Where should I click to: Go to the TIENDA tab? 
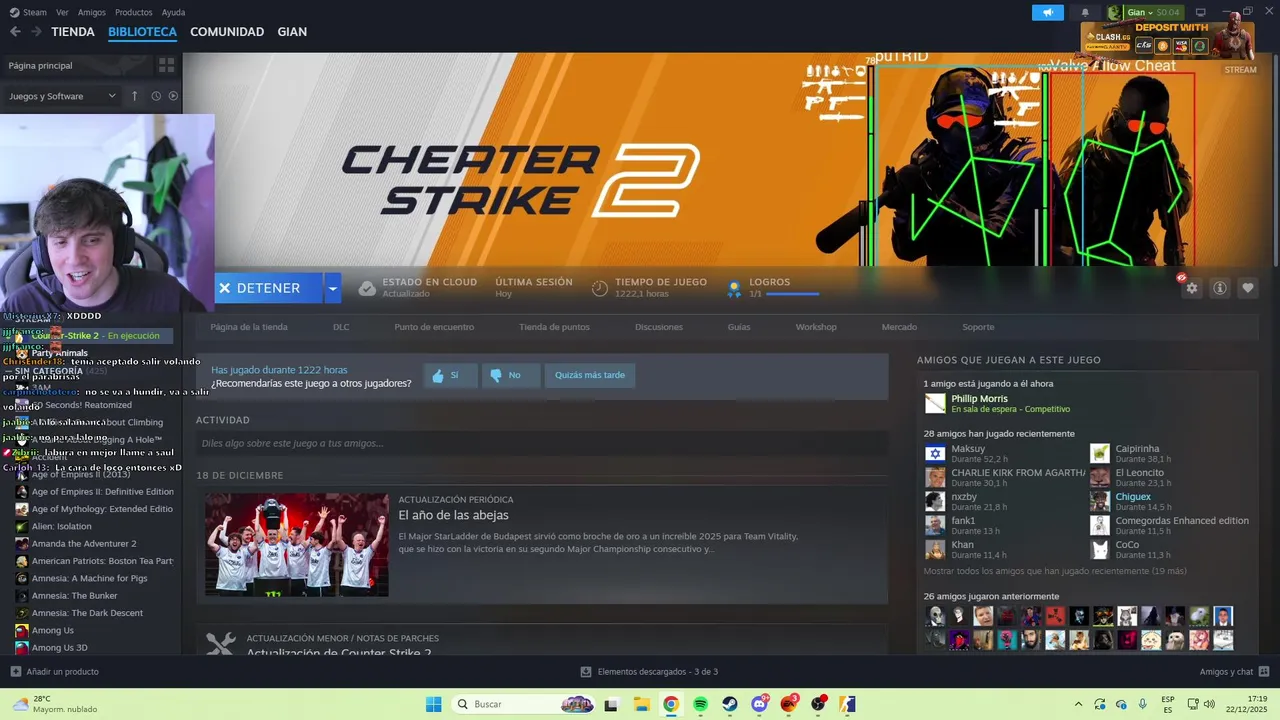73,32
